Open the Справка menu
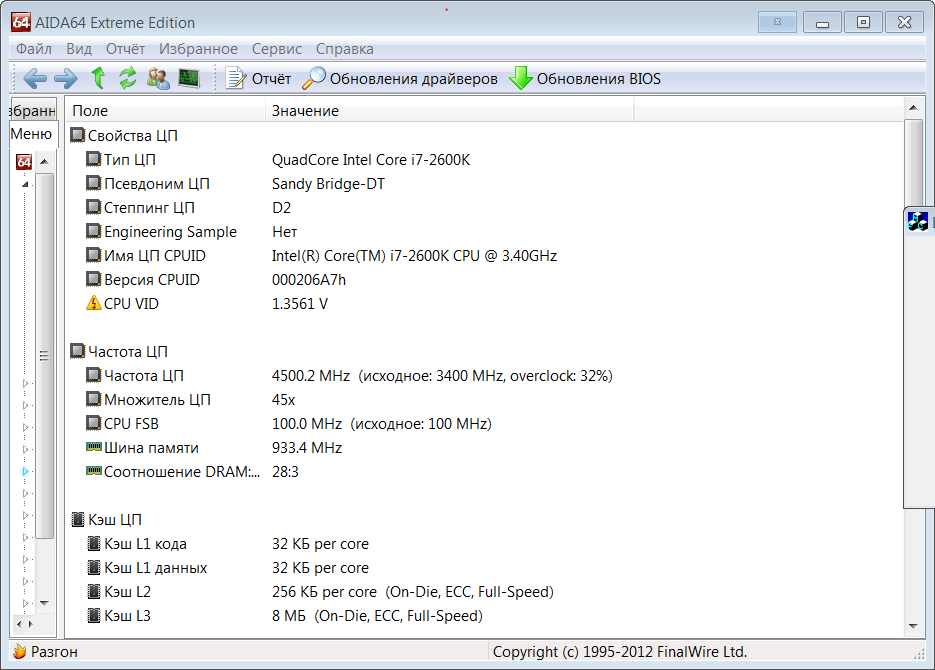This screenshot has width=935, height=670. pyautogui.click(x=345, y=49)
